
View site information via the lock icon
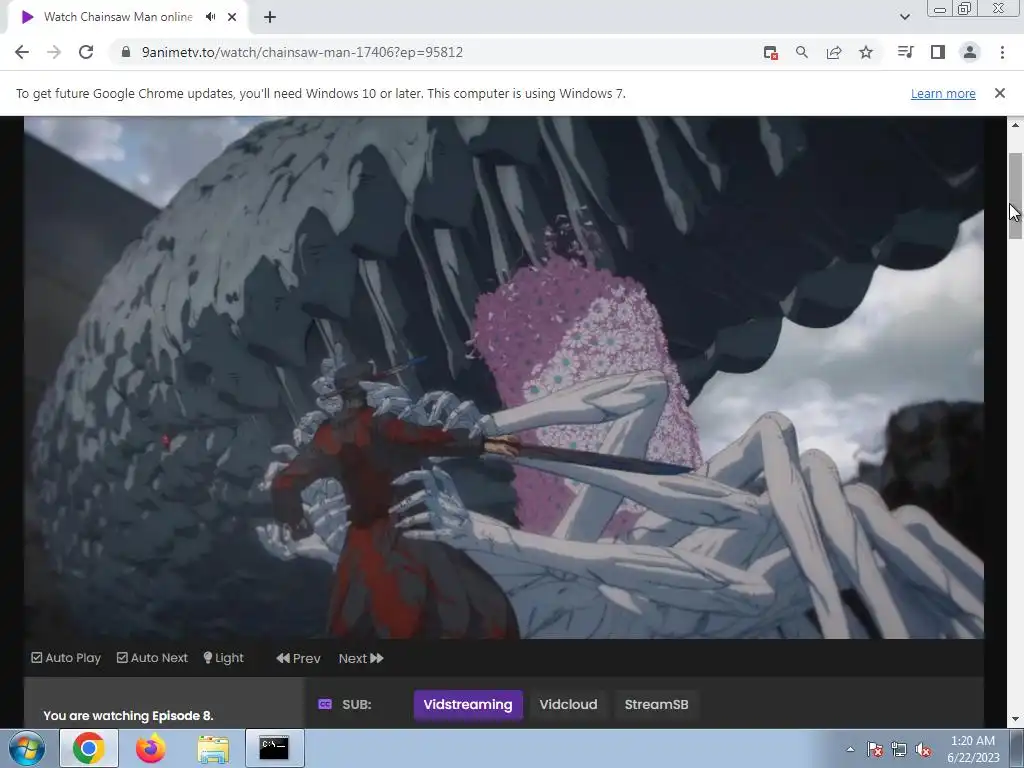click(126, 52)
